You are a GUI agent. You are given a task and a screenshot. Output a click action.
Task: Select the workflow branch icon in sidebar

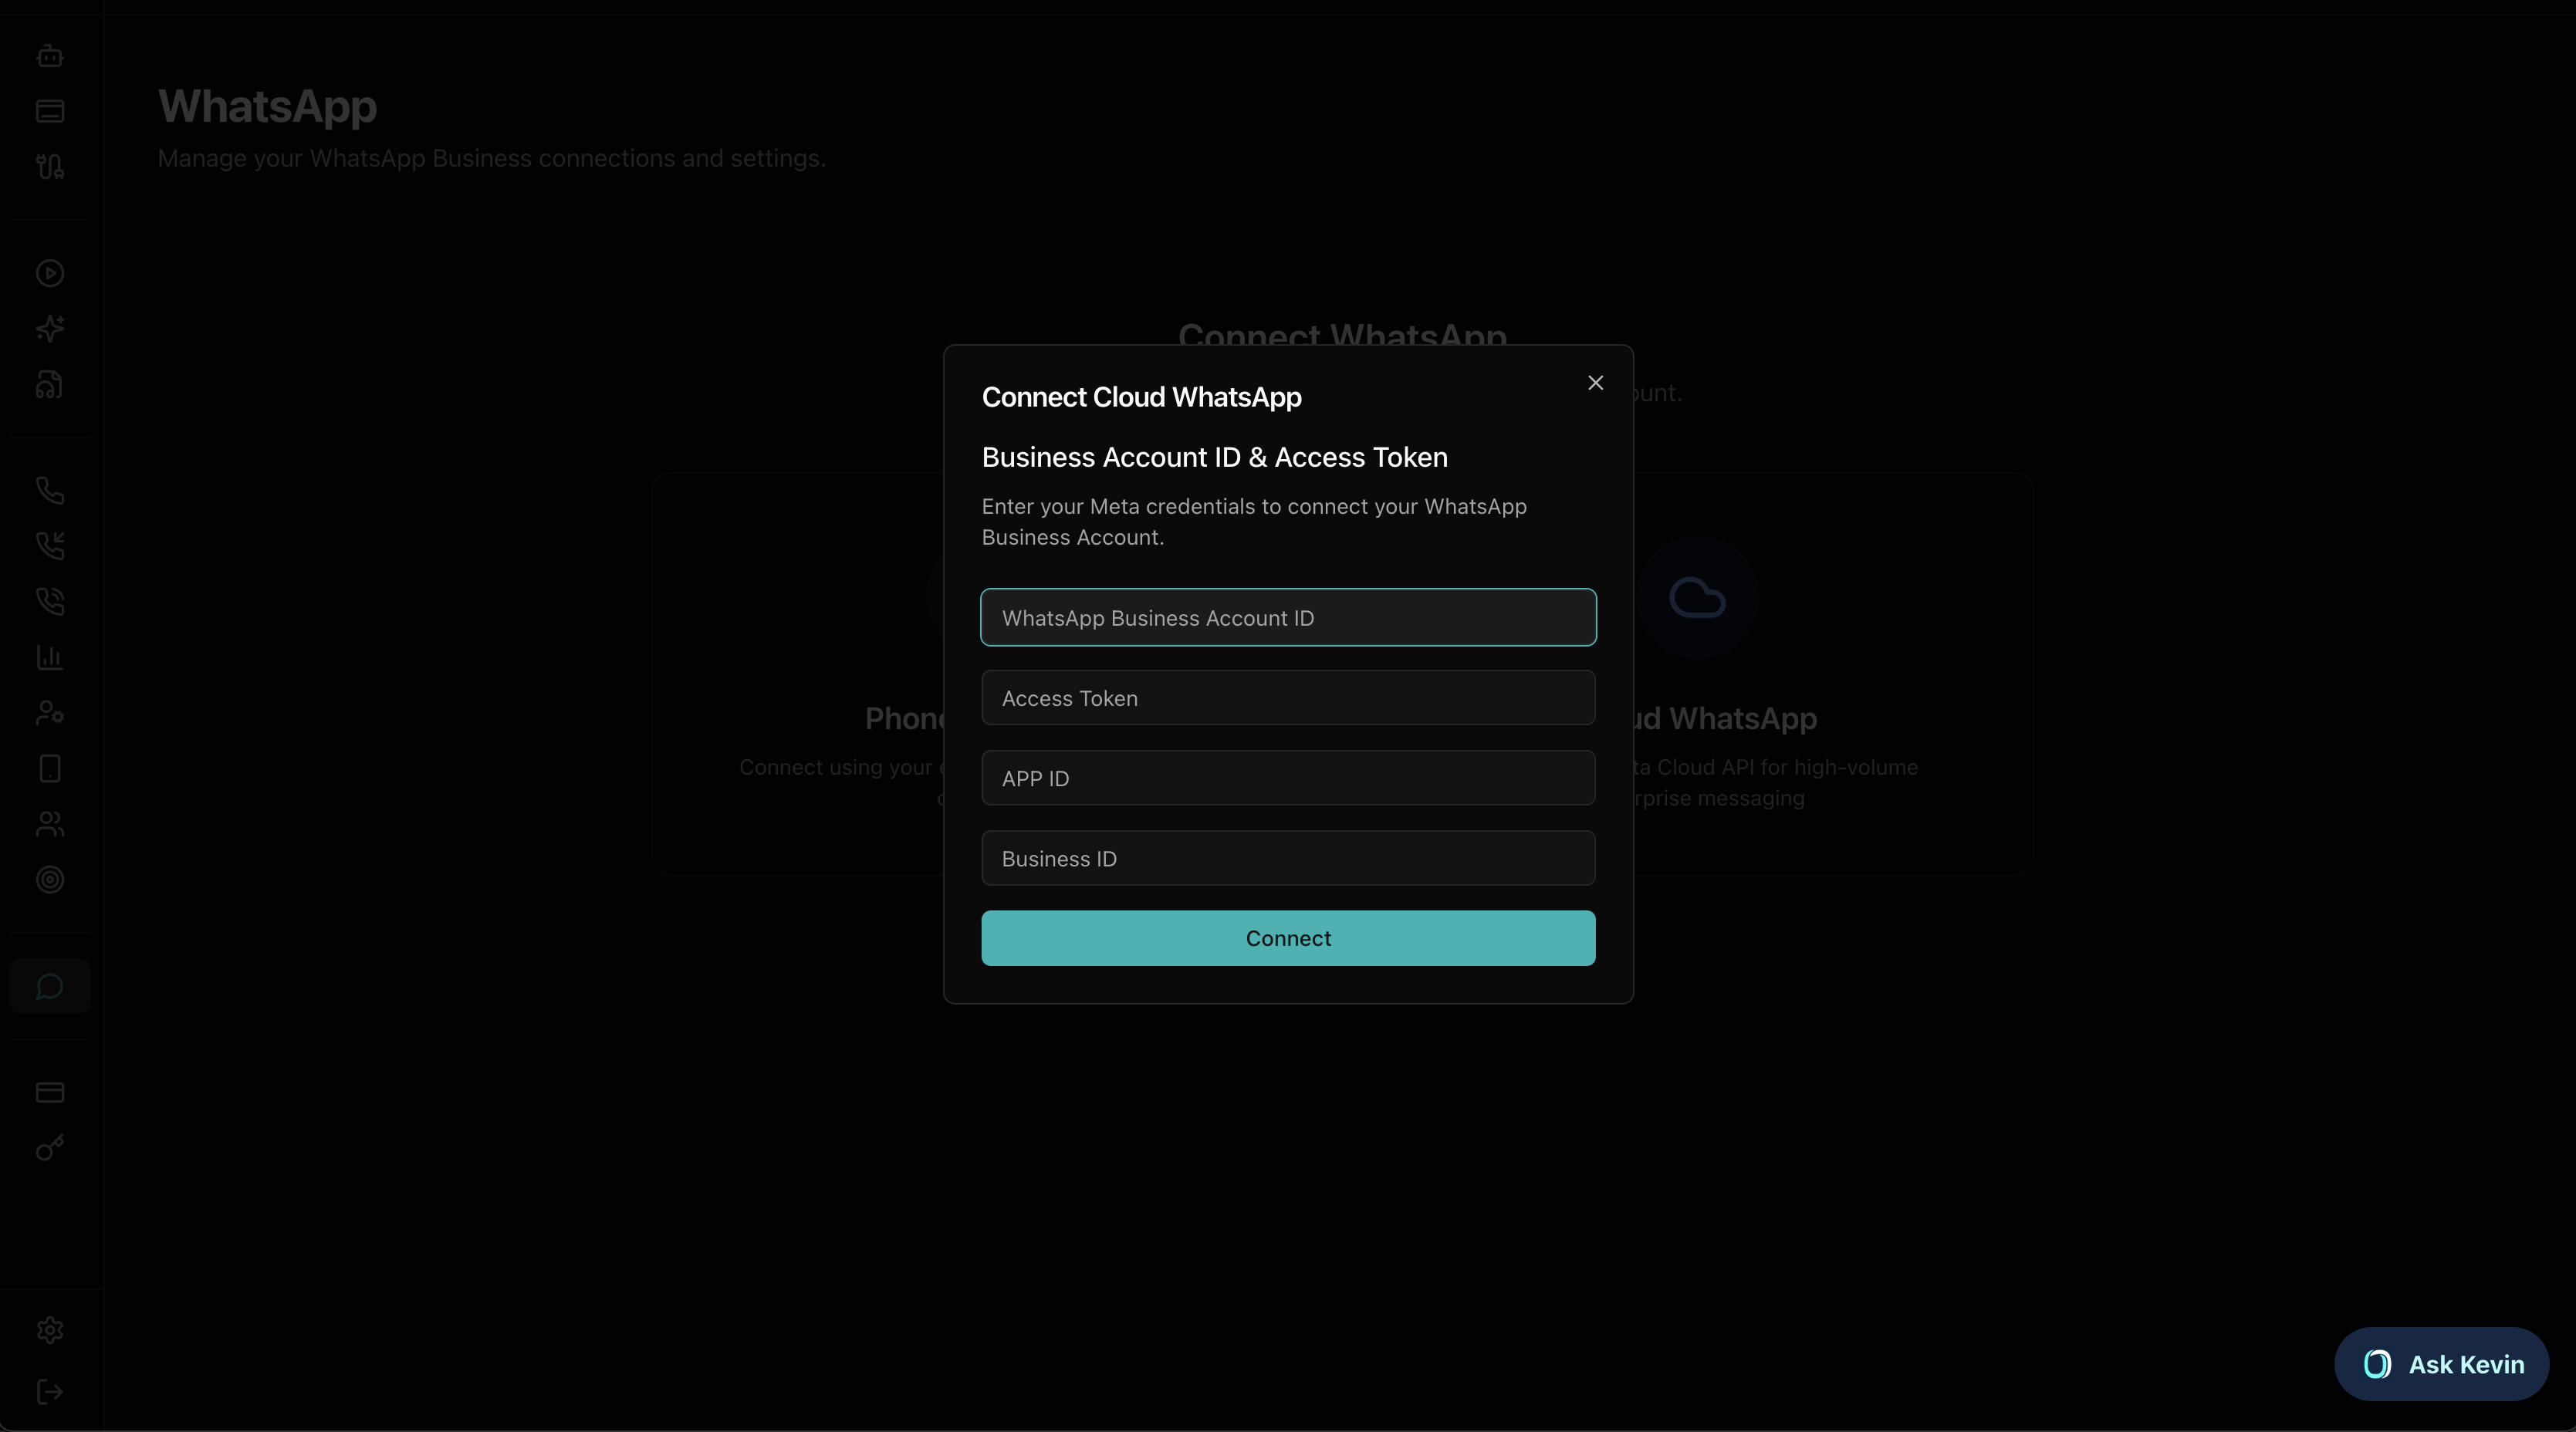(50, 166)
